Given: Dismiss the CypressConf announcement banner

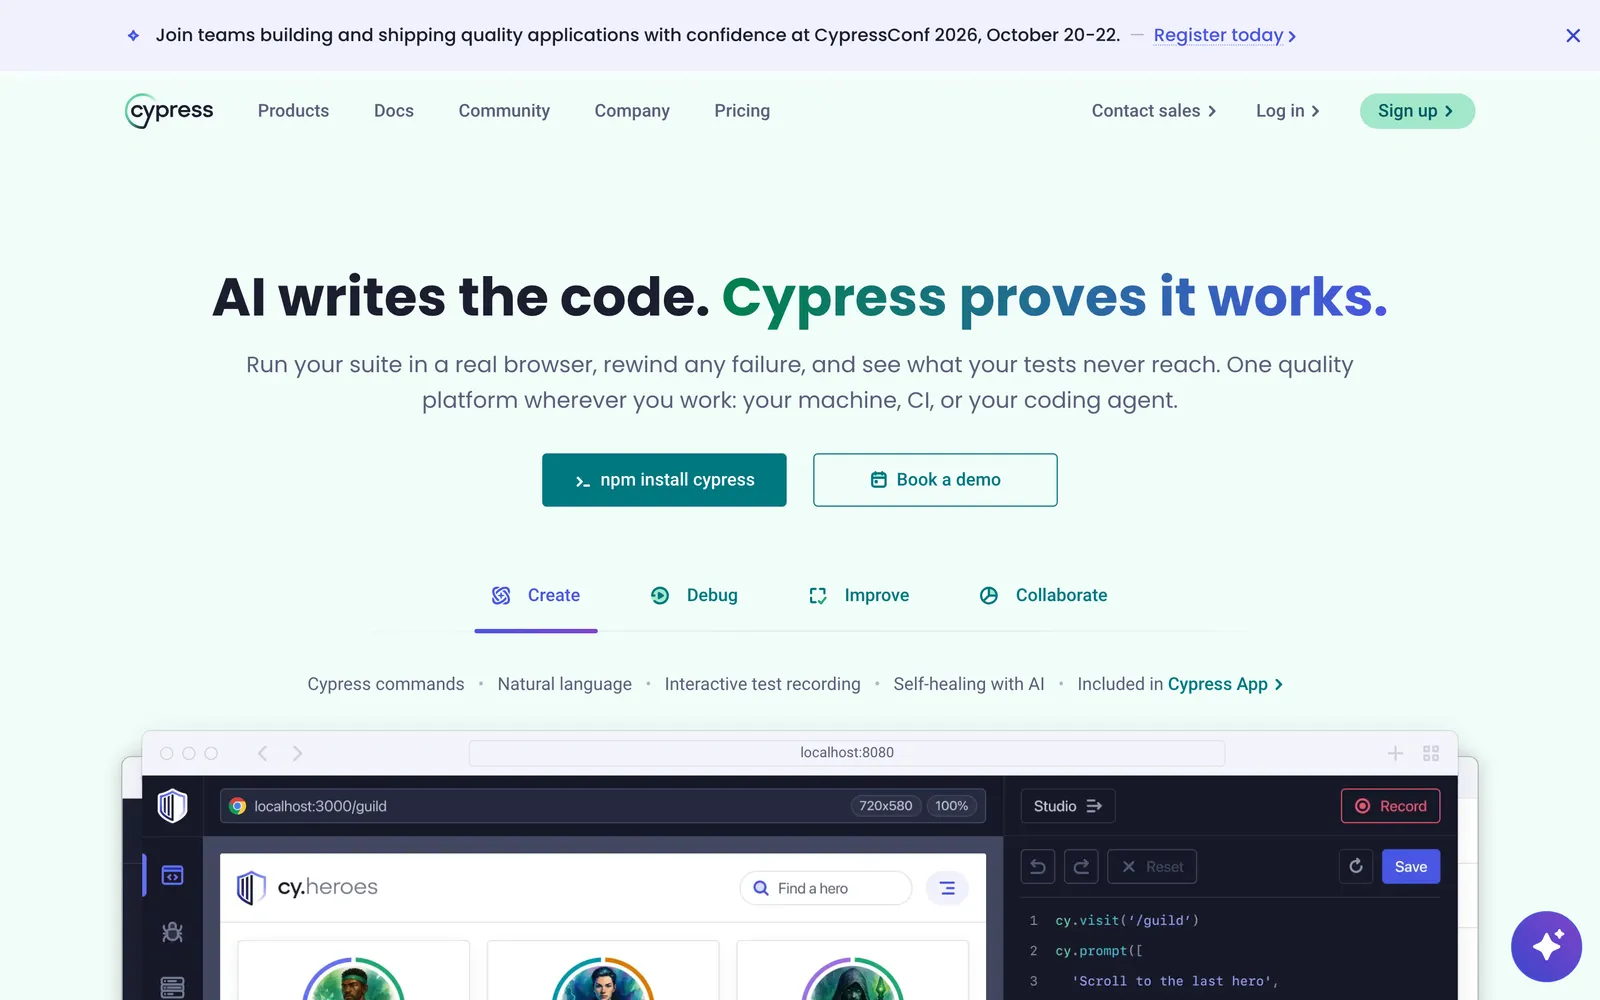Looking at the screenshot, I should coord(1573,36).
